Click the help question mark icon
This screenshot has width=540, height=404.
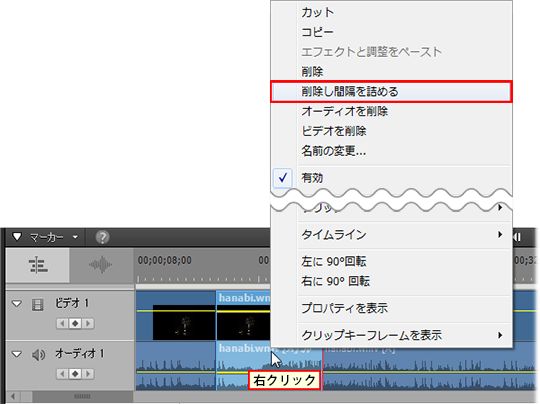pos(102,237)
